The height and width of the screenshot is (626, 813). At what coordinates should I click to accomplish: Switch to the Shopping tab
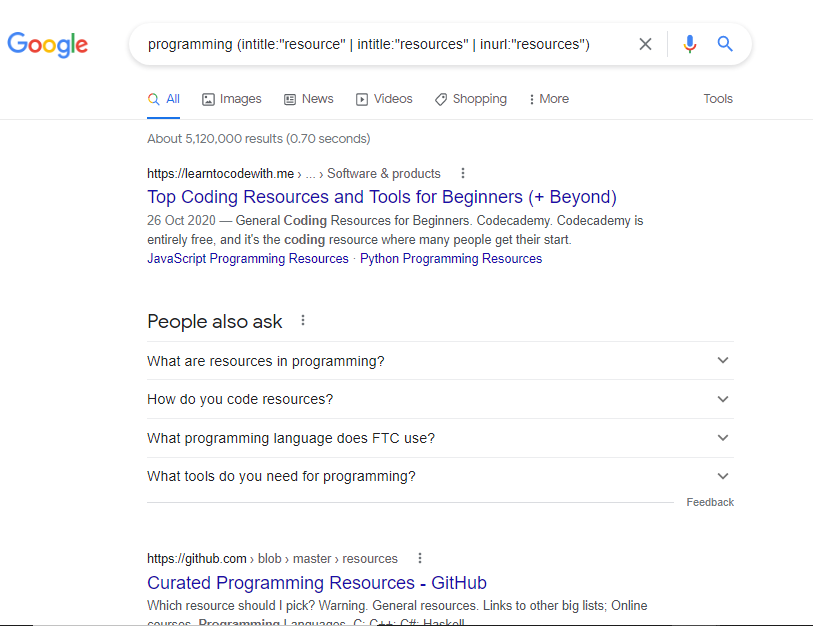pyautogui.click(x=470, y=99)
